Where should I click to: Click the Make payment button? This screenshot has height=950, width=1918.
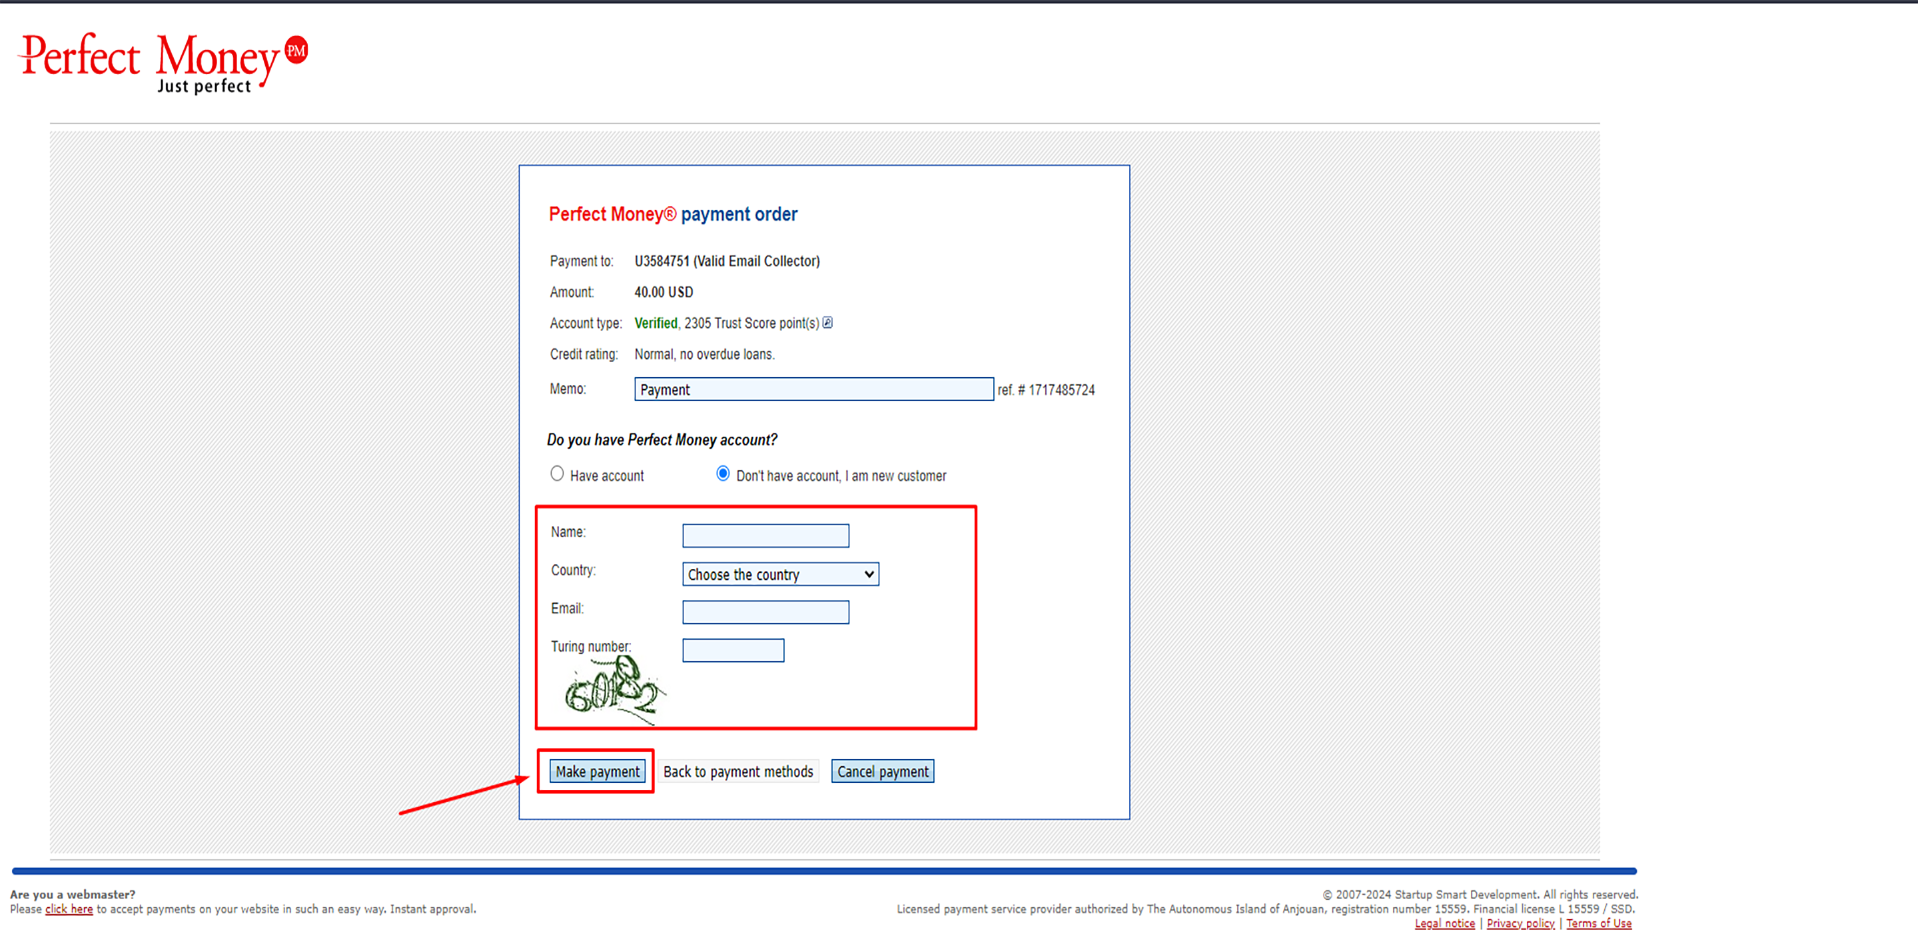coord(597,771)
